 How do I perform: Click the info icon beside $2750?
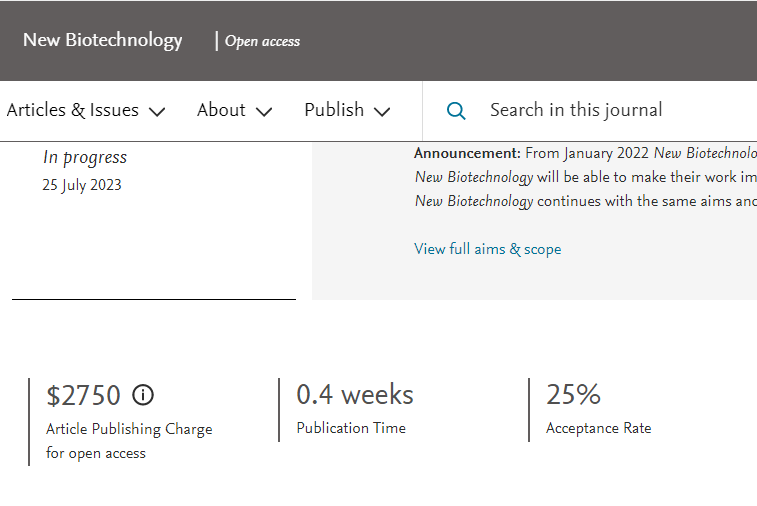(x=143, y=395)
